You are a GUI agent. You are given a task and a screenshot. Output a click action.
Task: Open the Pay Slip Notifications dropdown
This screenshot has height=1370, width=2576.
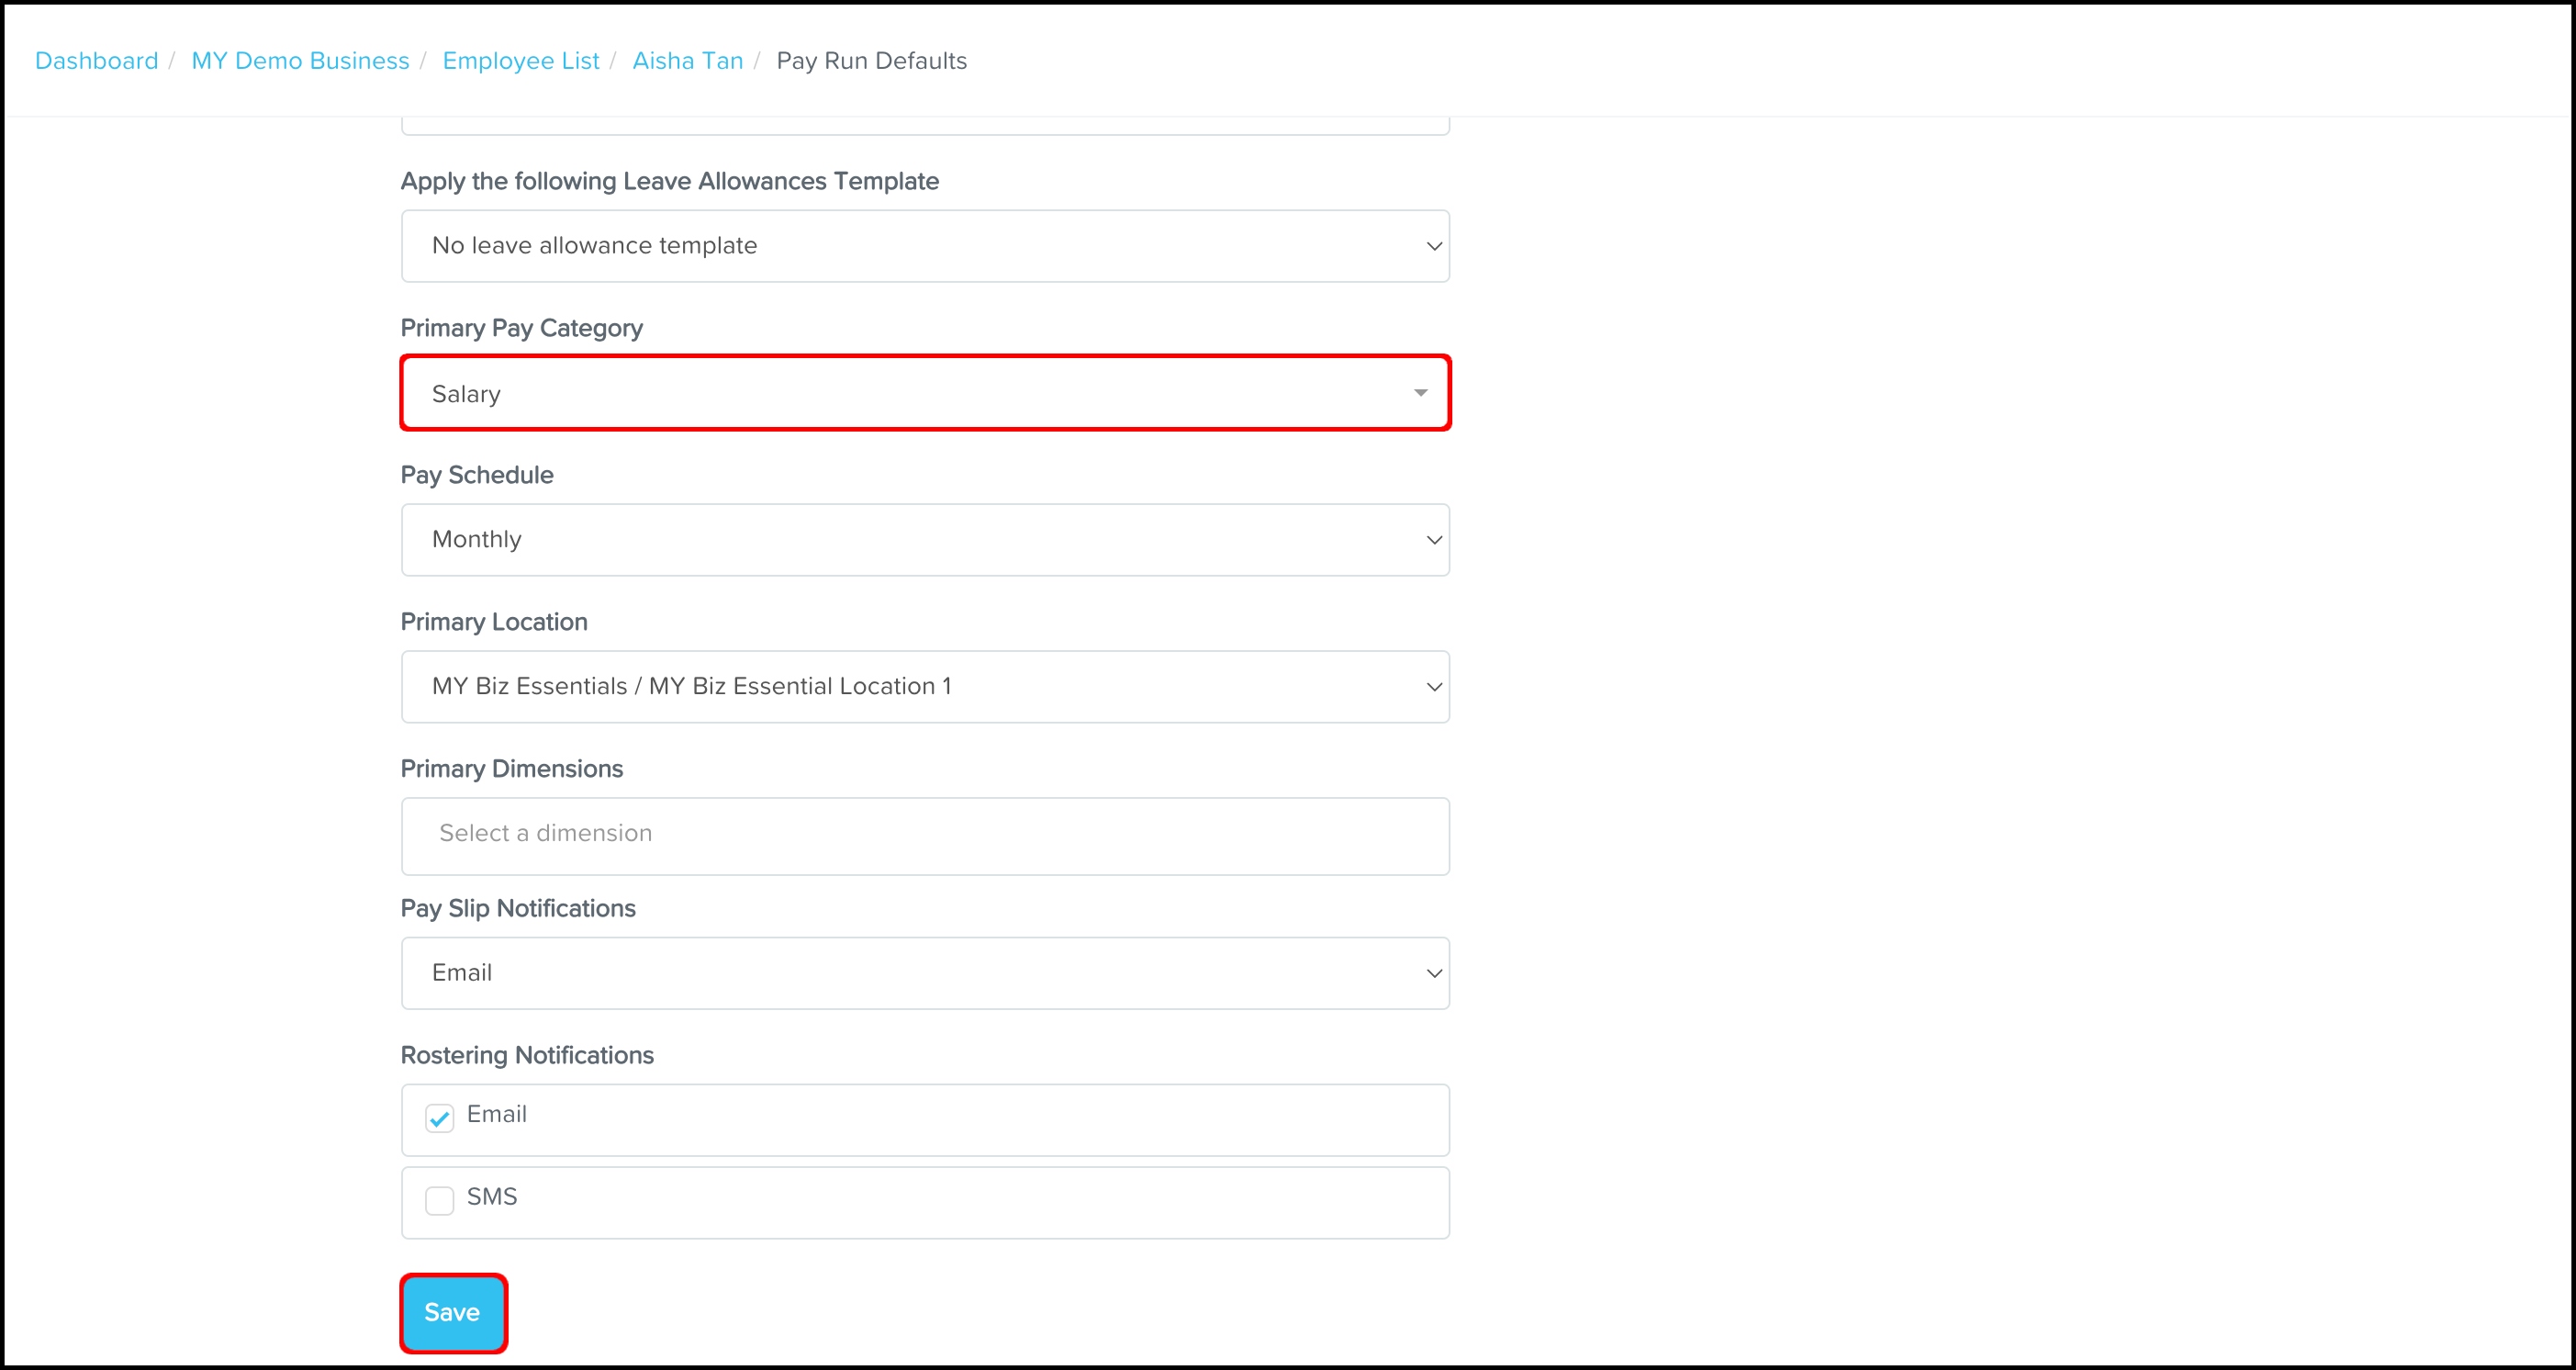click(924, 973)
